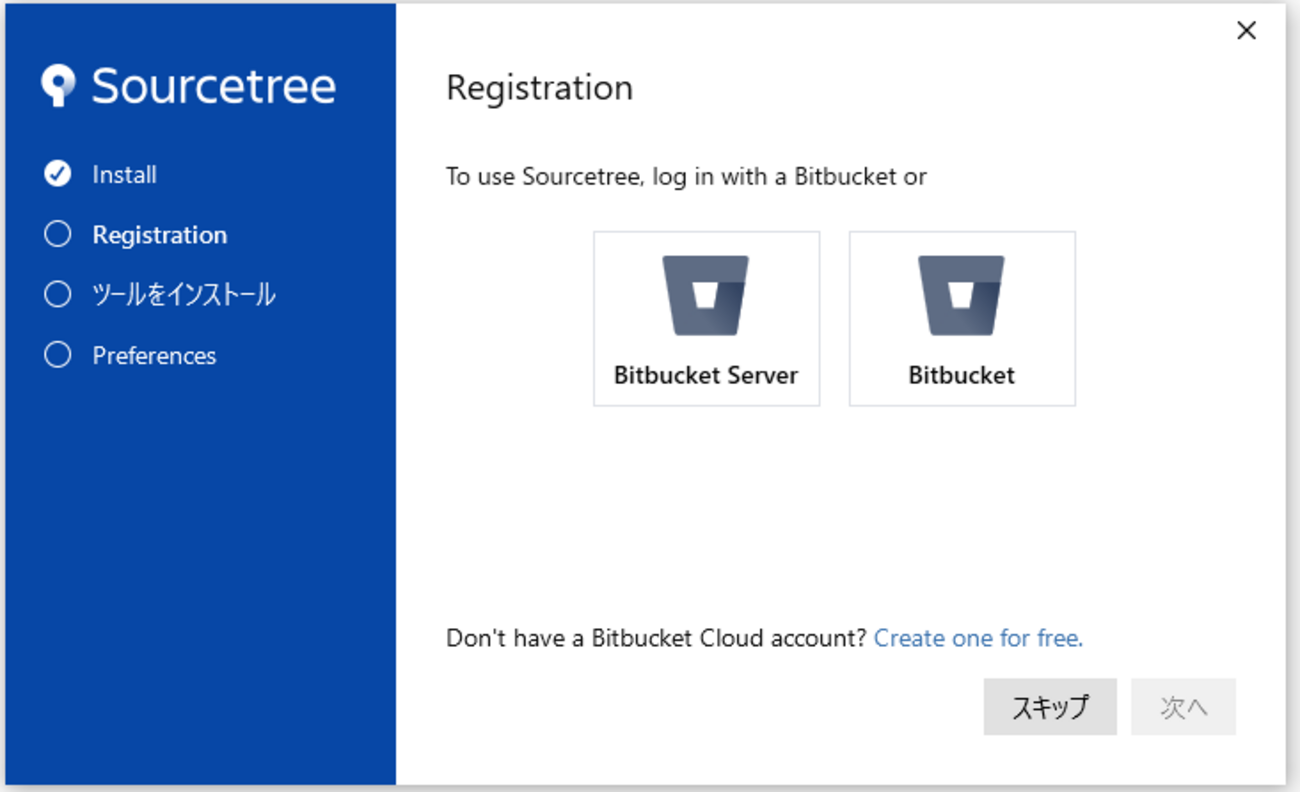Image resolution: width=1300 pixels, height=792 pixels.
Task: Click the Bitbucket cloud bucket icon
Action: (x=962, y=296)
